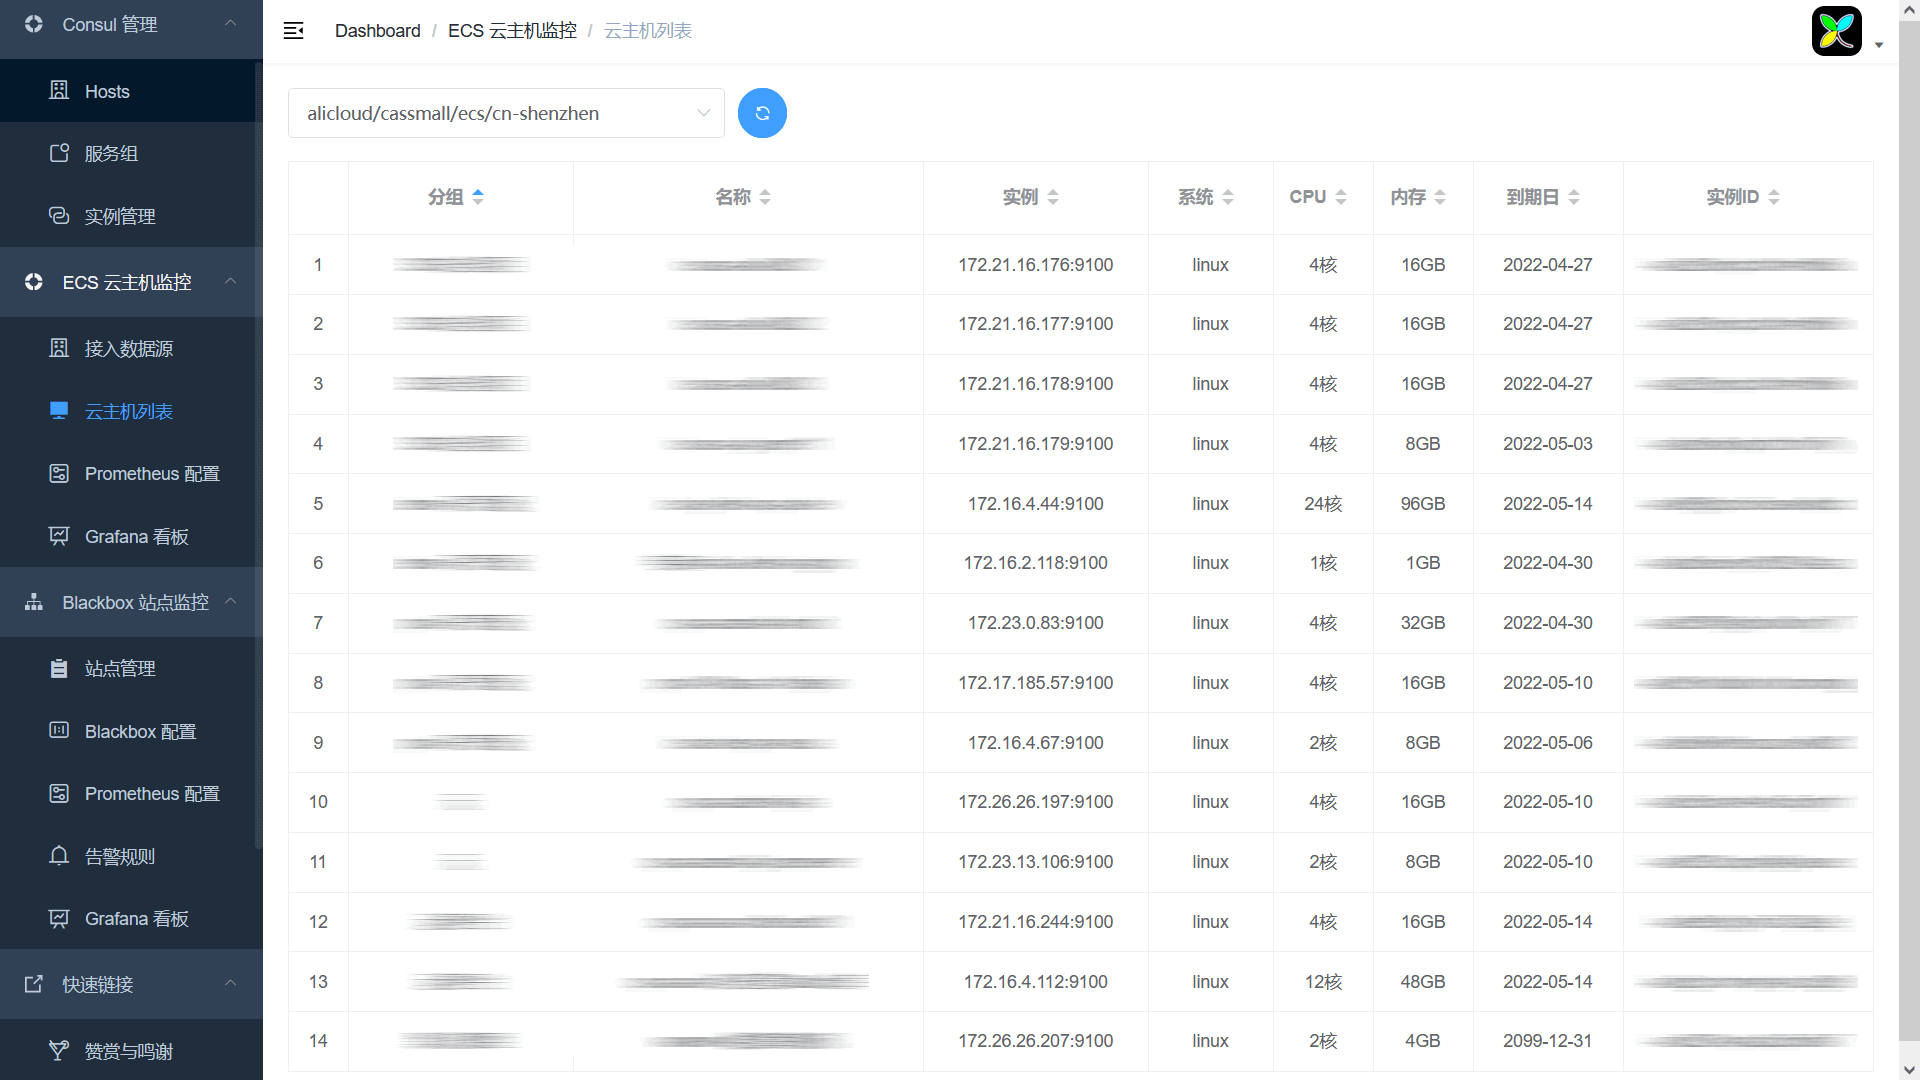This screenshot has height=1080, width=1920.
Task: Click the 实例管理 sidebar icon
Action: coord(59,216)
